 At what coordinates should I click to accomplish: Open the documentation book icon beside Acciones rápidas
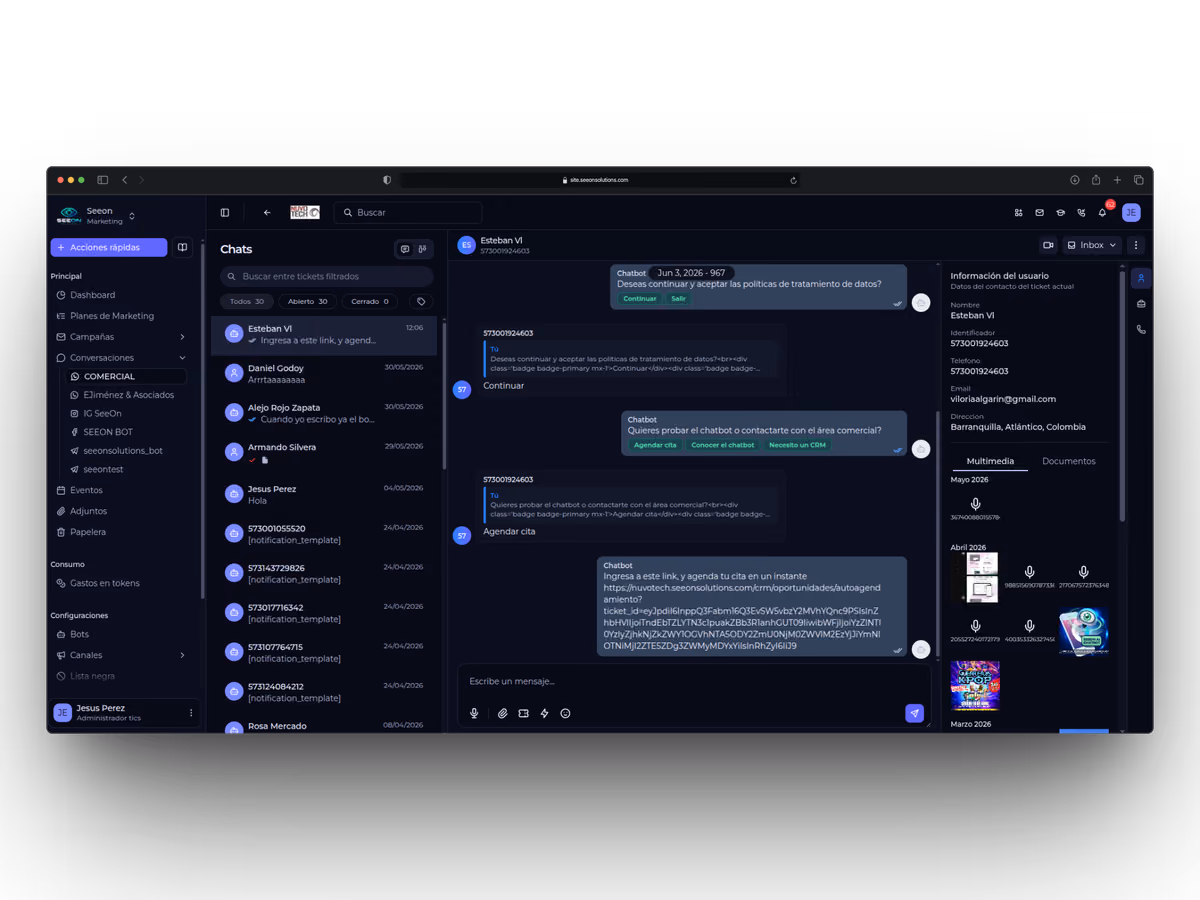coord(182,247)
